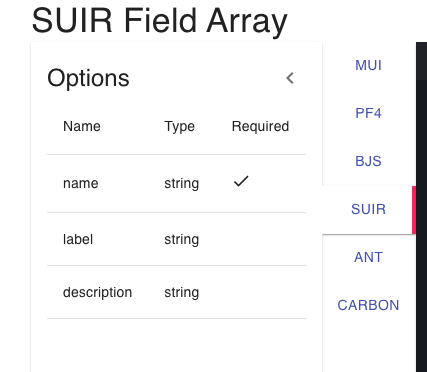Select the name option row

[176, 183]
